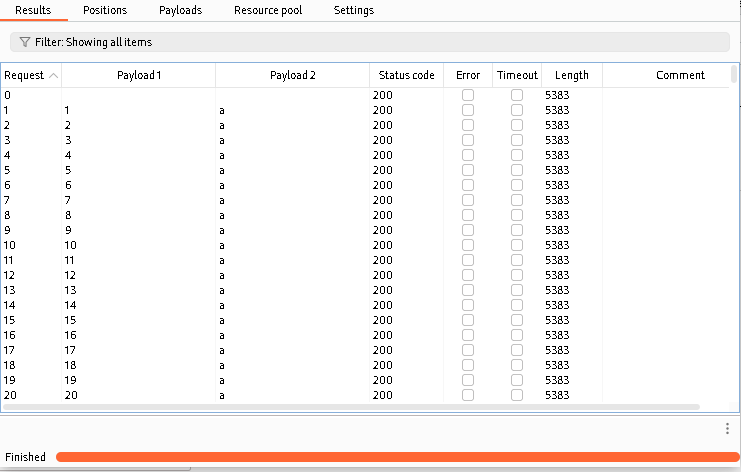This screenshot has width=741, height=472.
Task: Sort by the Payload 1 column header
Action: pos(139,75)
